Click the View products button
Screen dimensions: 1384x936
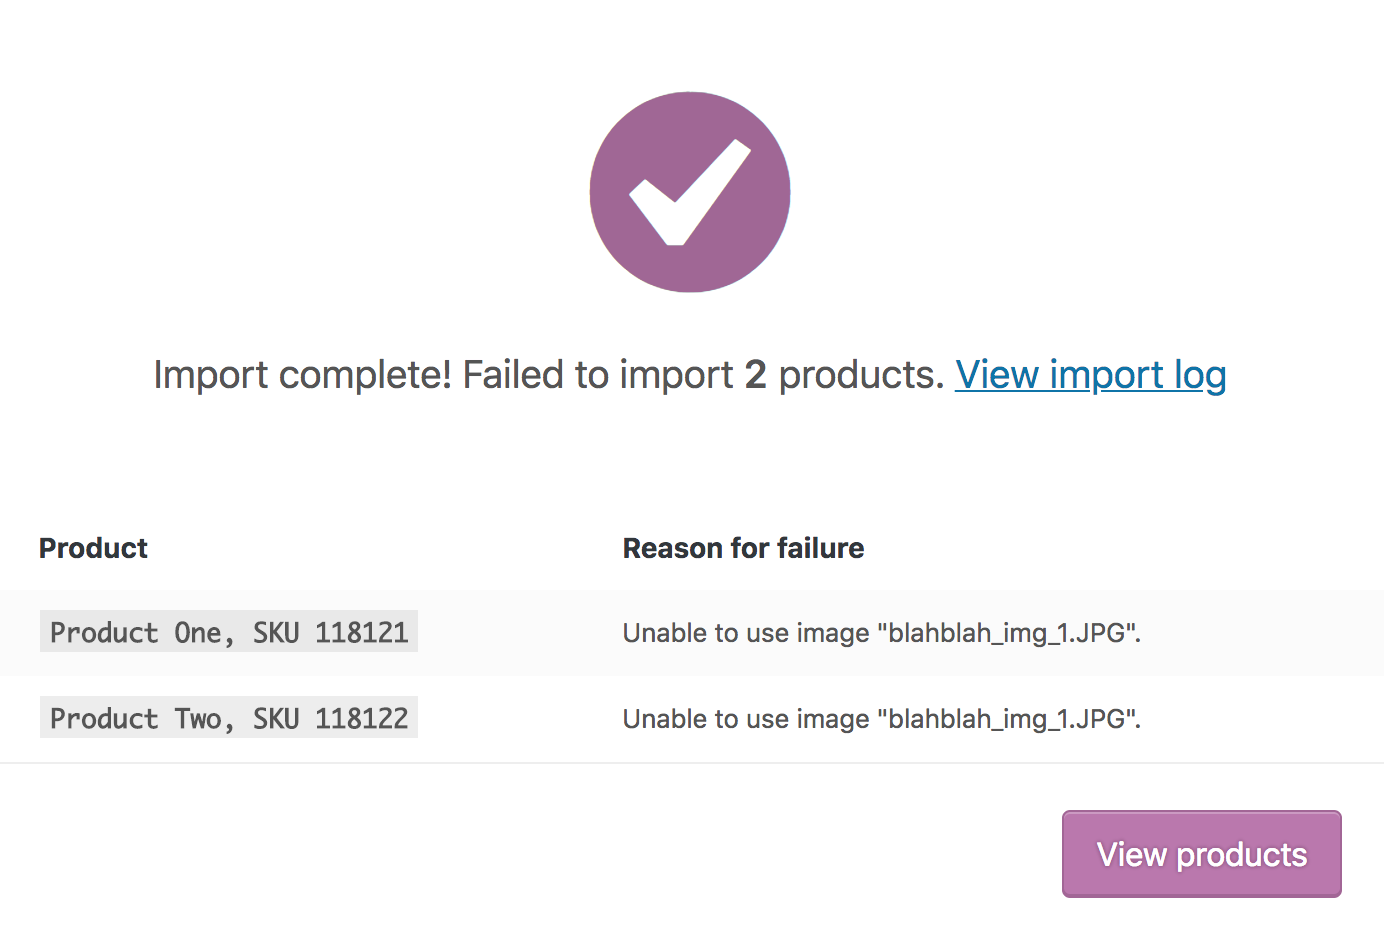[x=1200, y=853]
